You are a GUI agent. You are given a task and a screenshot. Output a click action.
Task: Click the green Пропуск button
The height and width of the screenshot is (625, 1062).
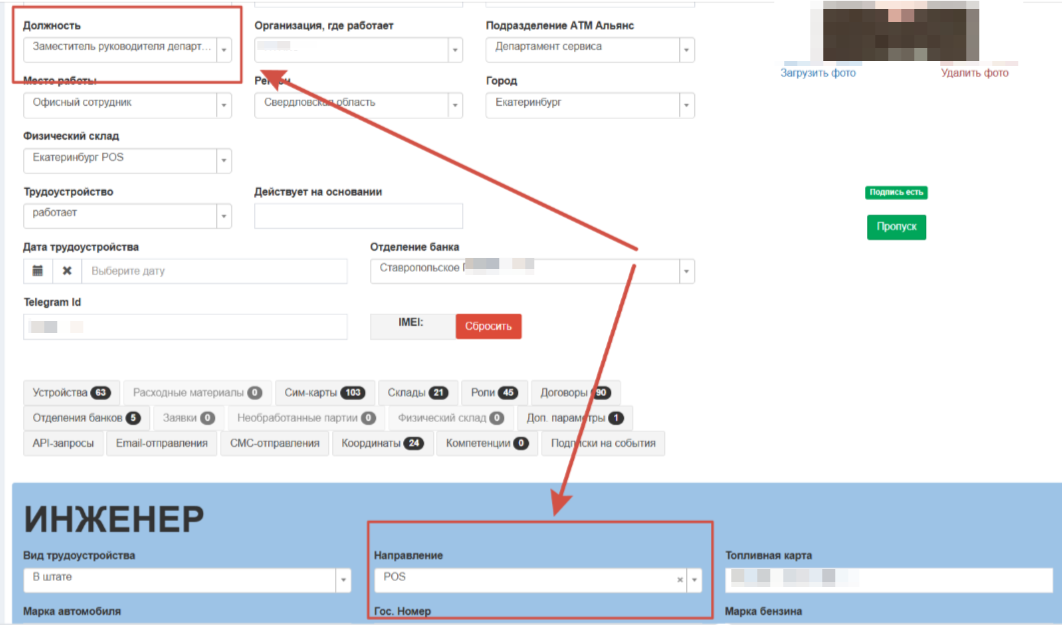896,227
